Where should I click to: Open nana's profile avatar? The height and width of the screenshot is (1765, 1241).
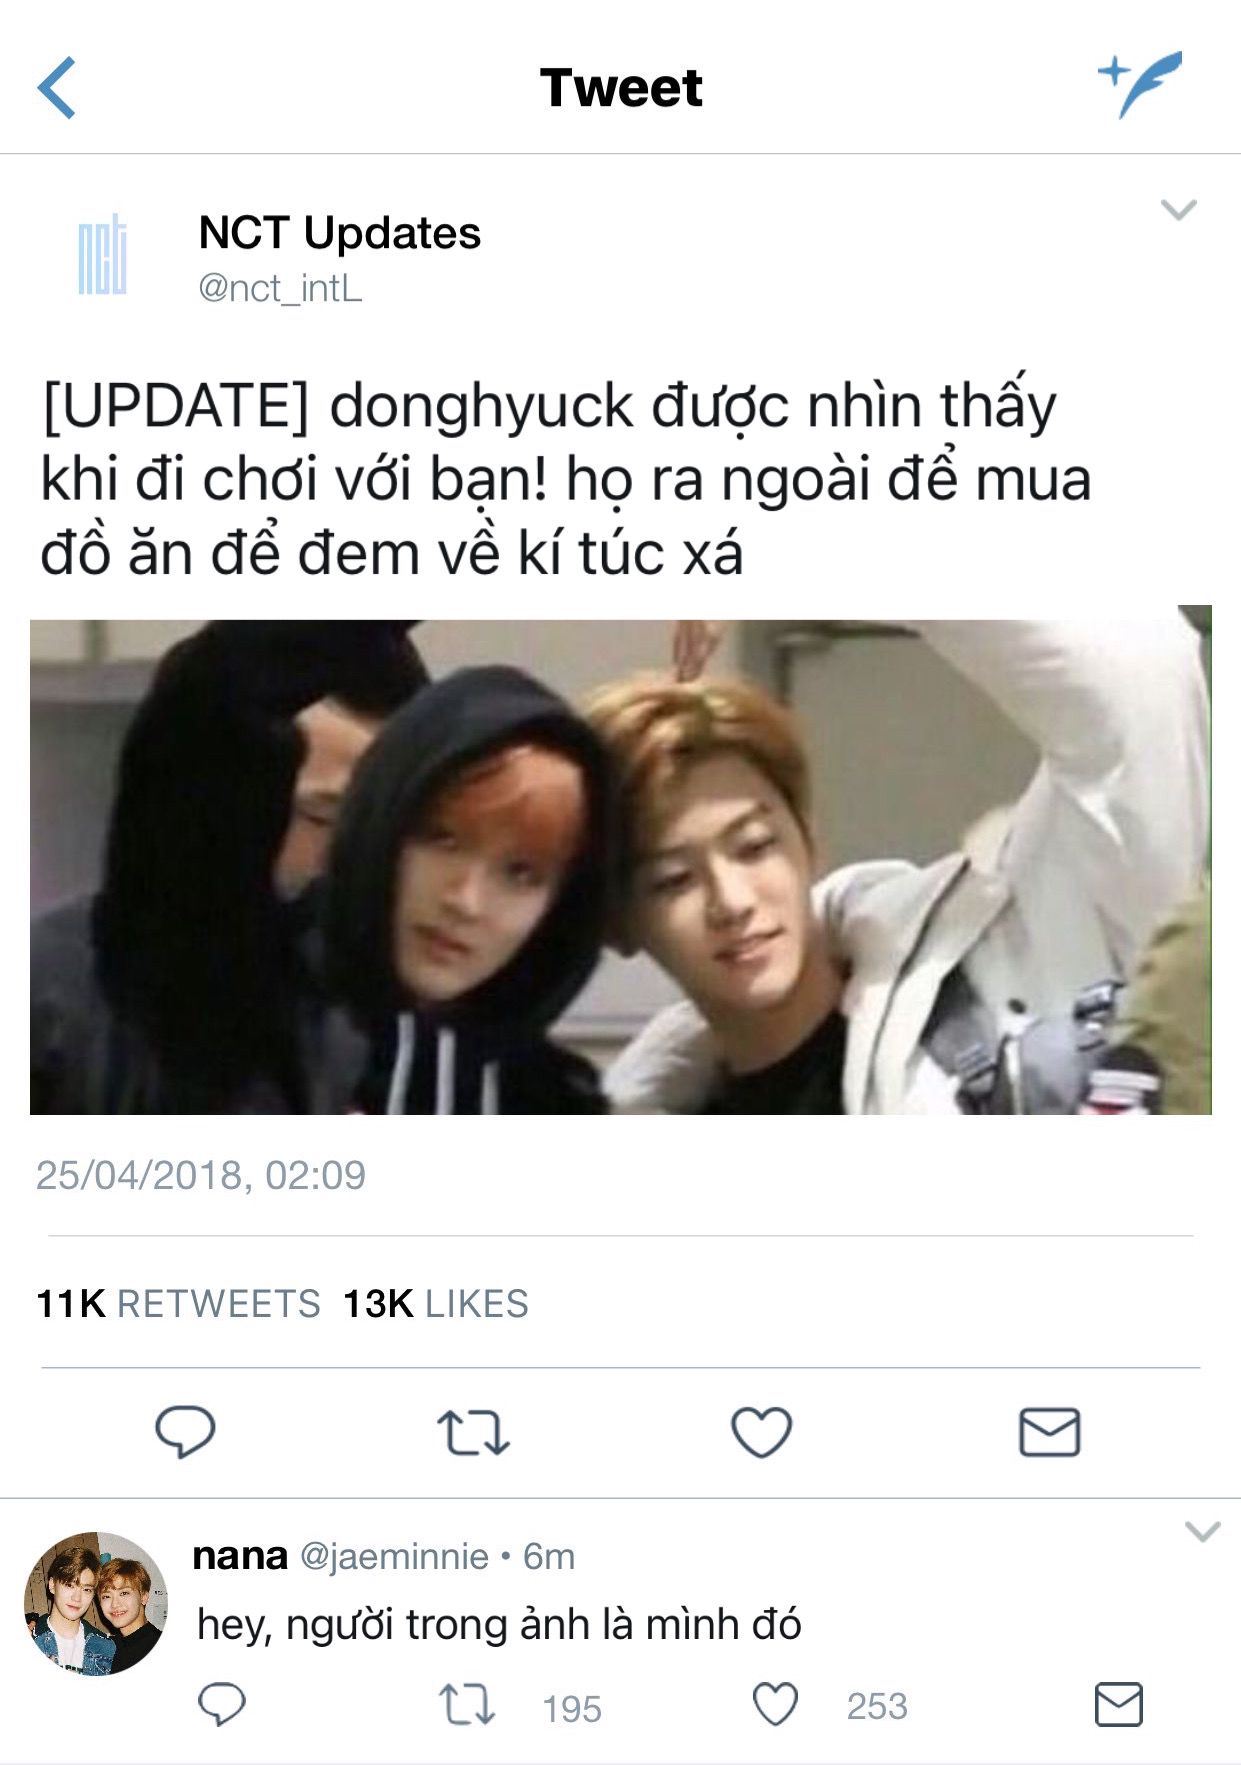96,1603
